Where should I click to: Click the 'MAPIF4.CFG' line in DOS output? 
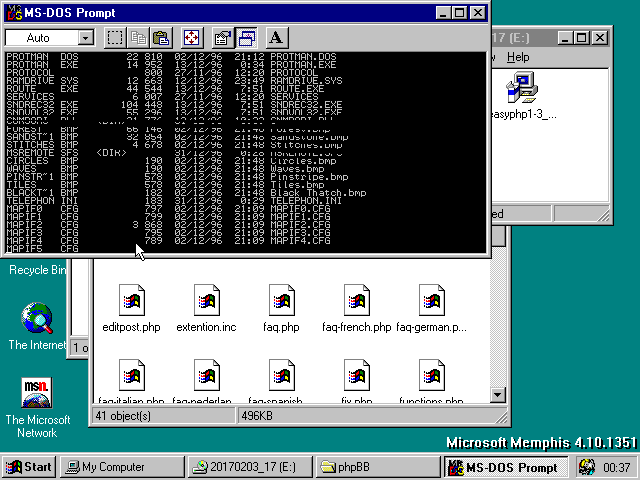tap(168, 241)
